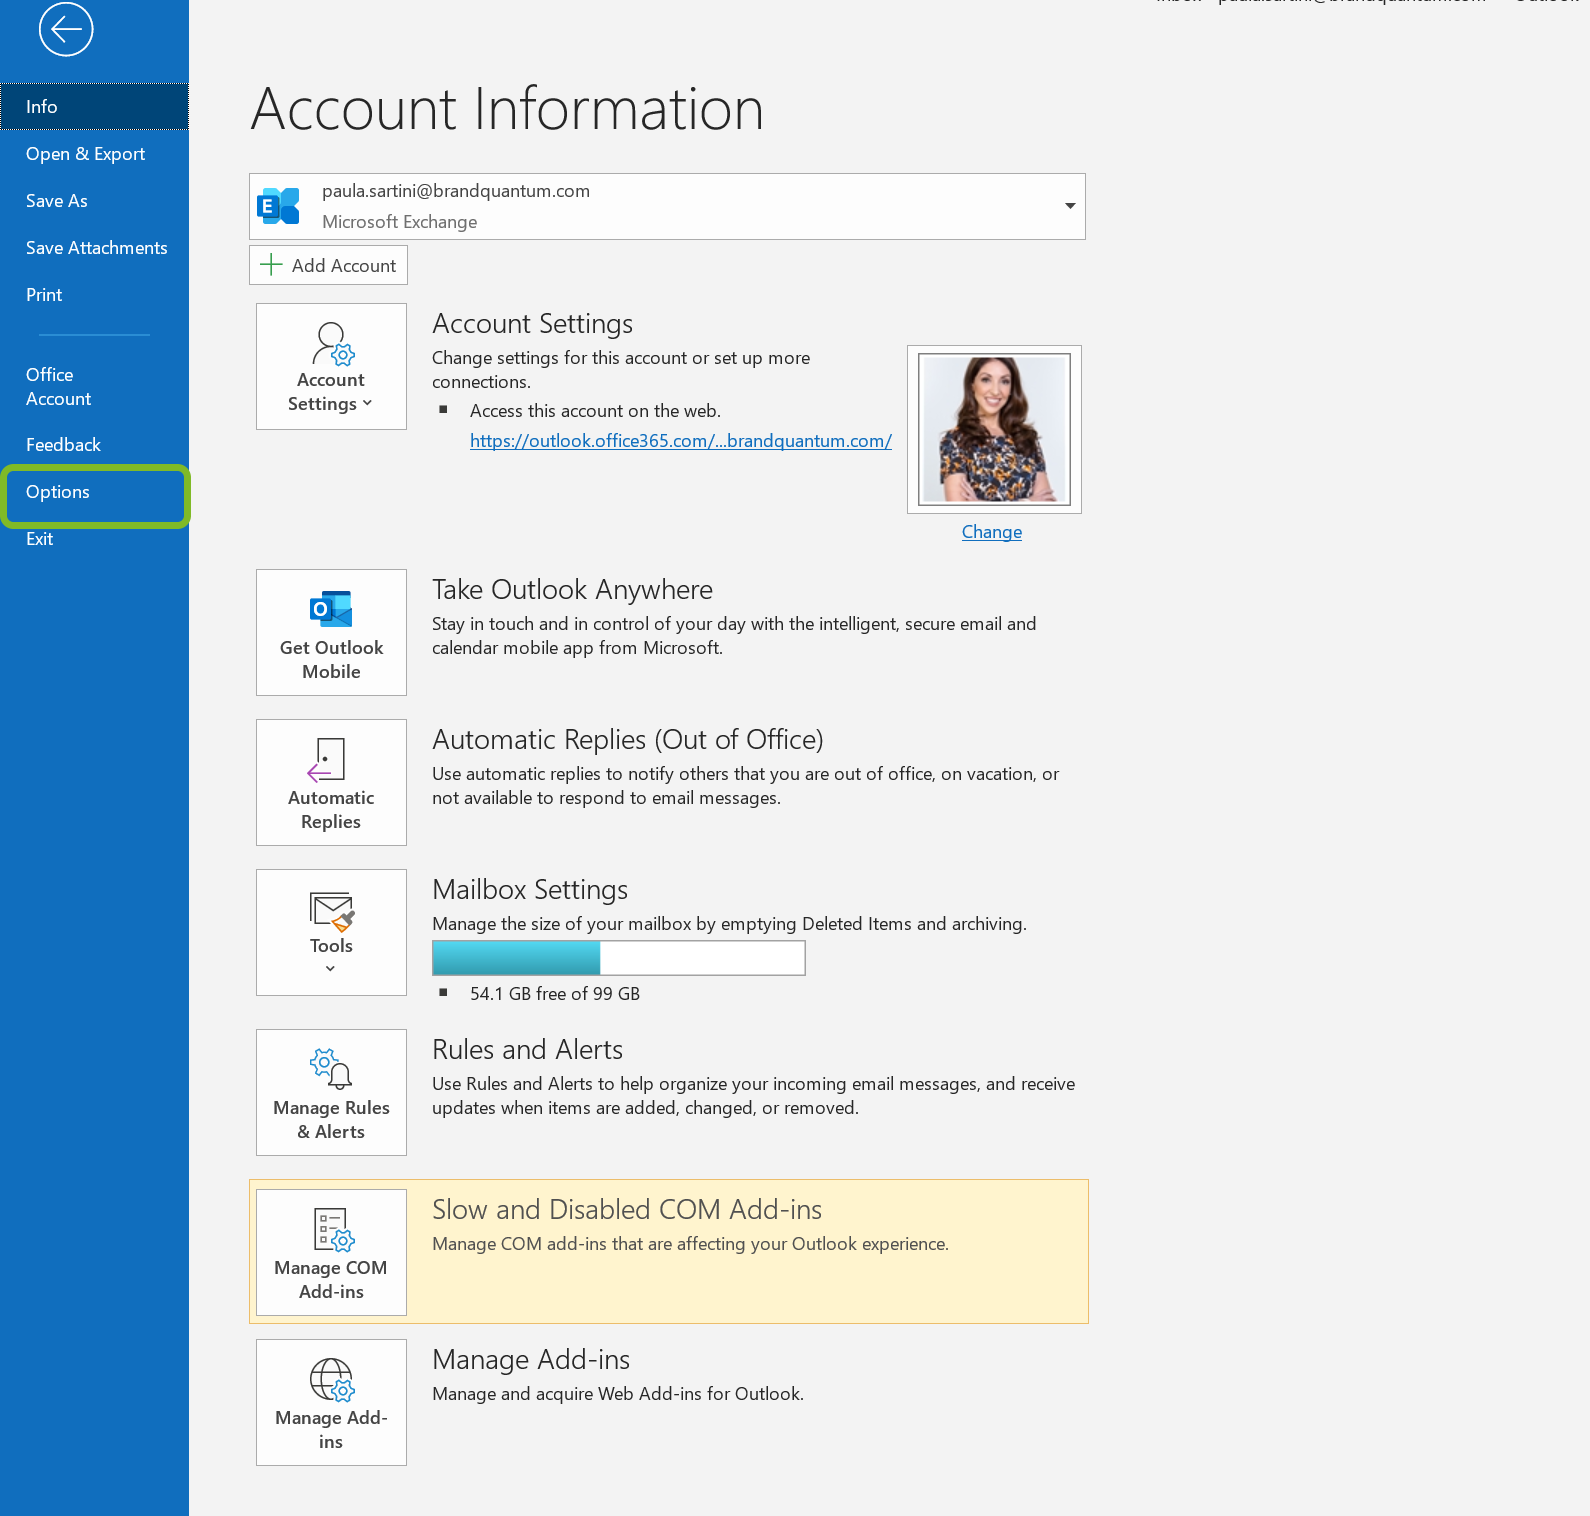
Task: Click the profile photo thumbnail
Action: pos(994,429)
